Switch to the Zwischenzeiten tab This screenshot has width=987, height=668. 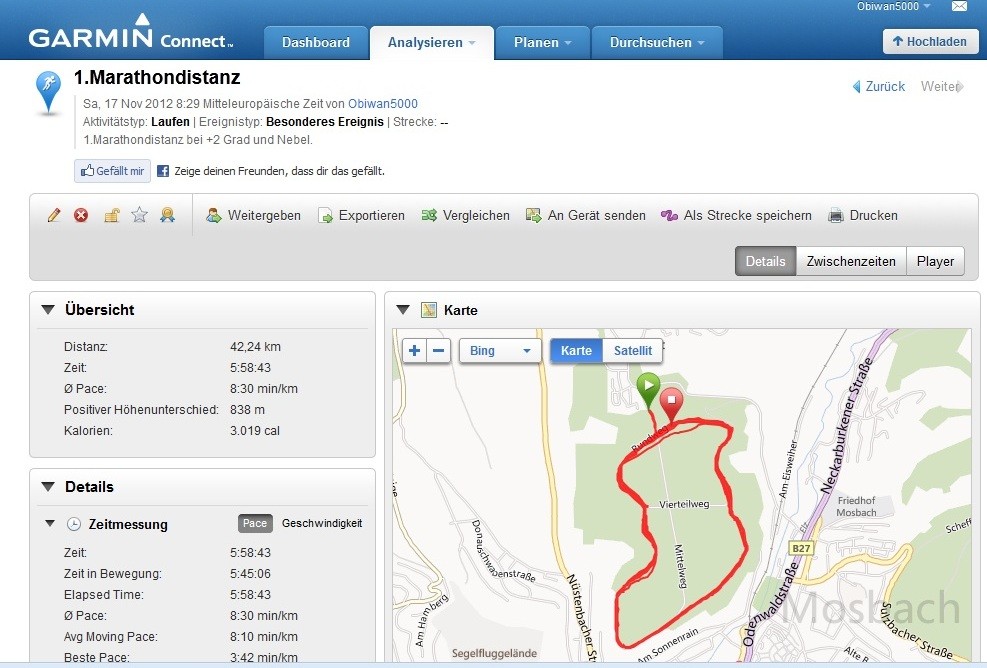(x=851, y=261)
